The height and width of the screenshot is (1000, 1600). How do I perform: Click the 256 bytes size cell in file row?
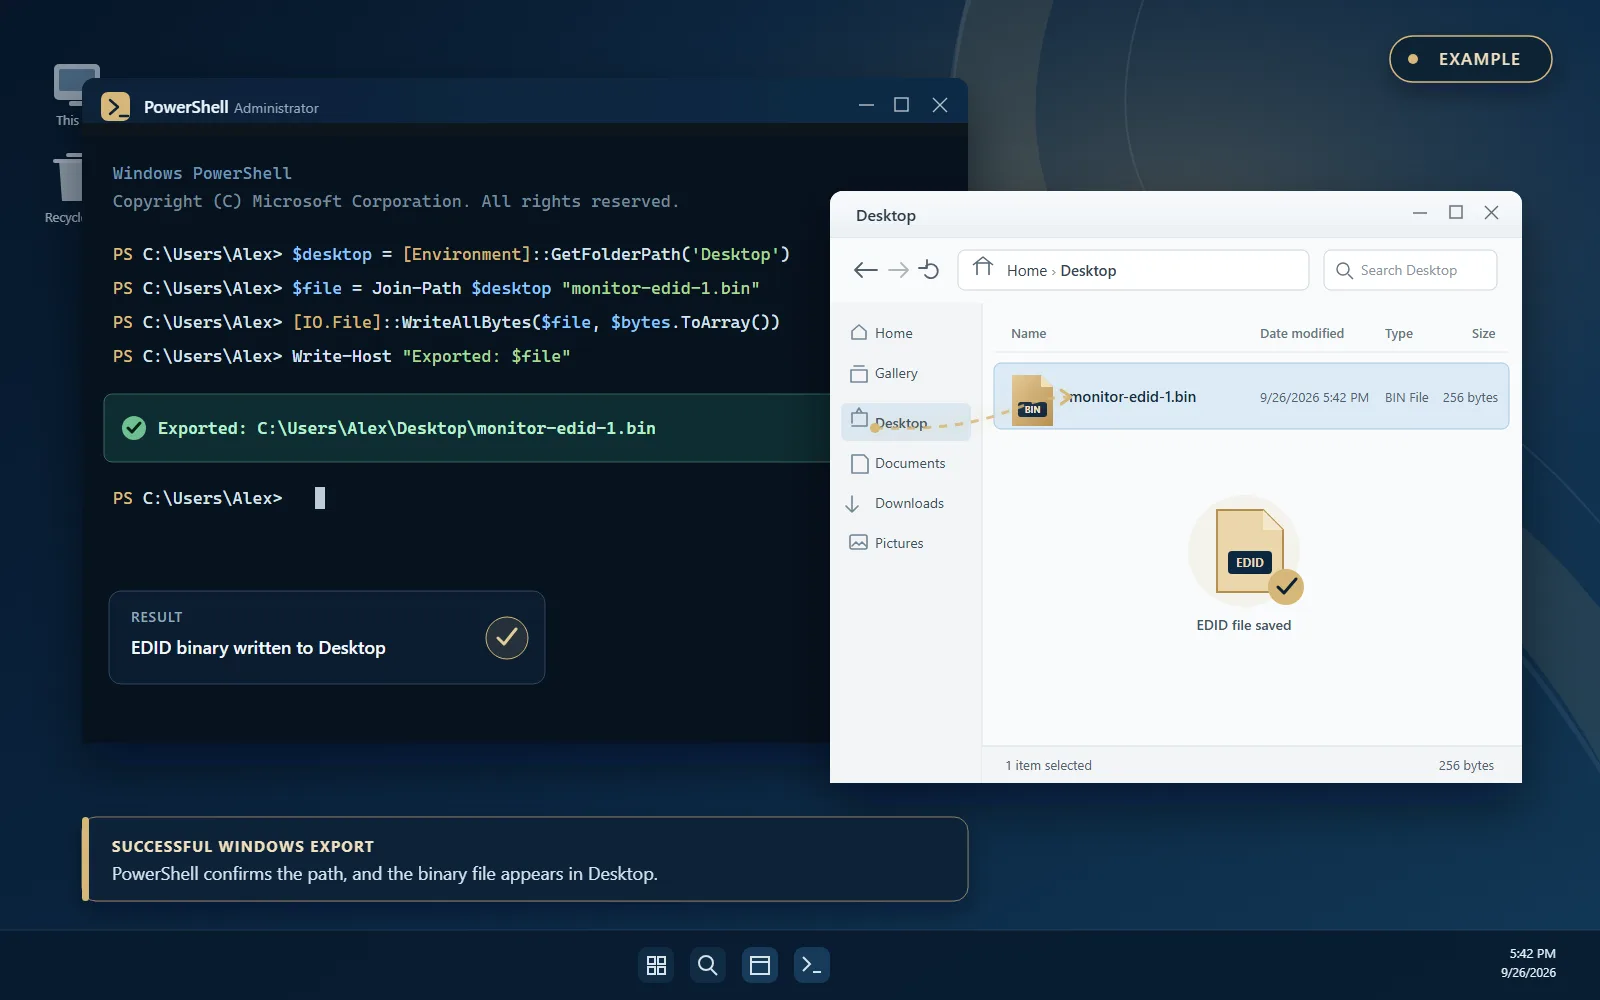(x=1470, y=398)
